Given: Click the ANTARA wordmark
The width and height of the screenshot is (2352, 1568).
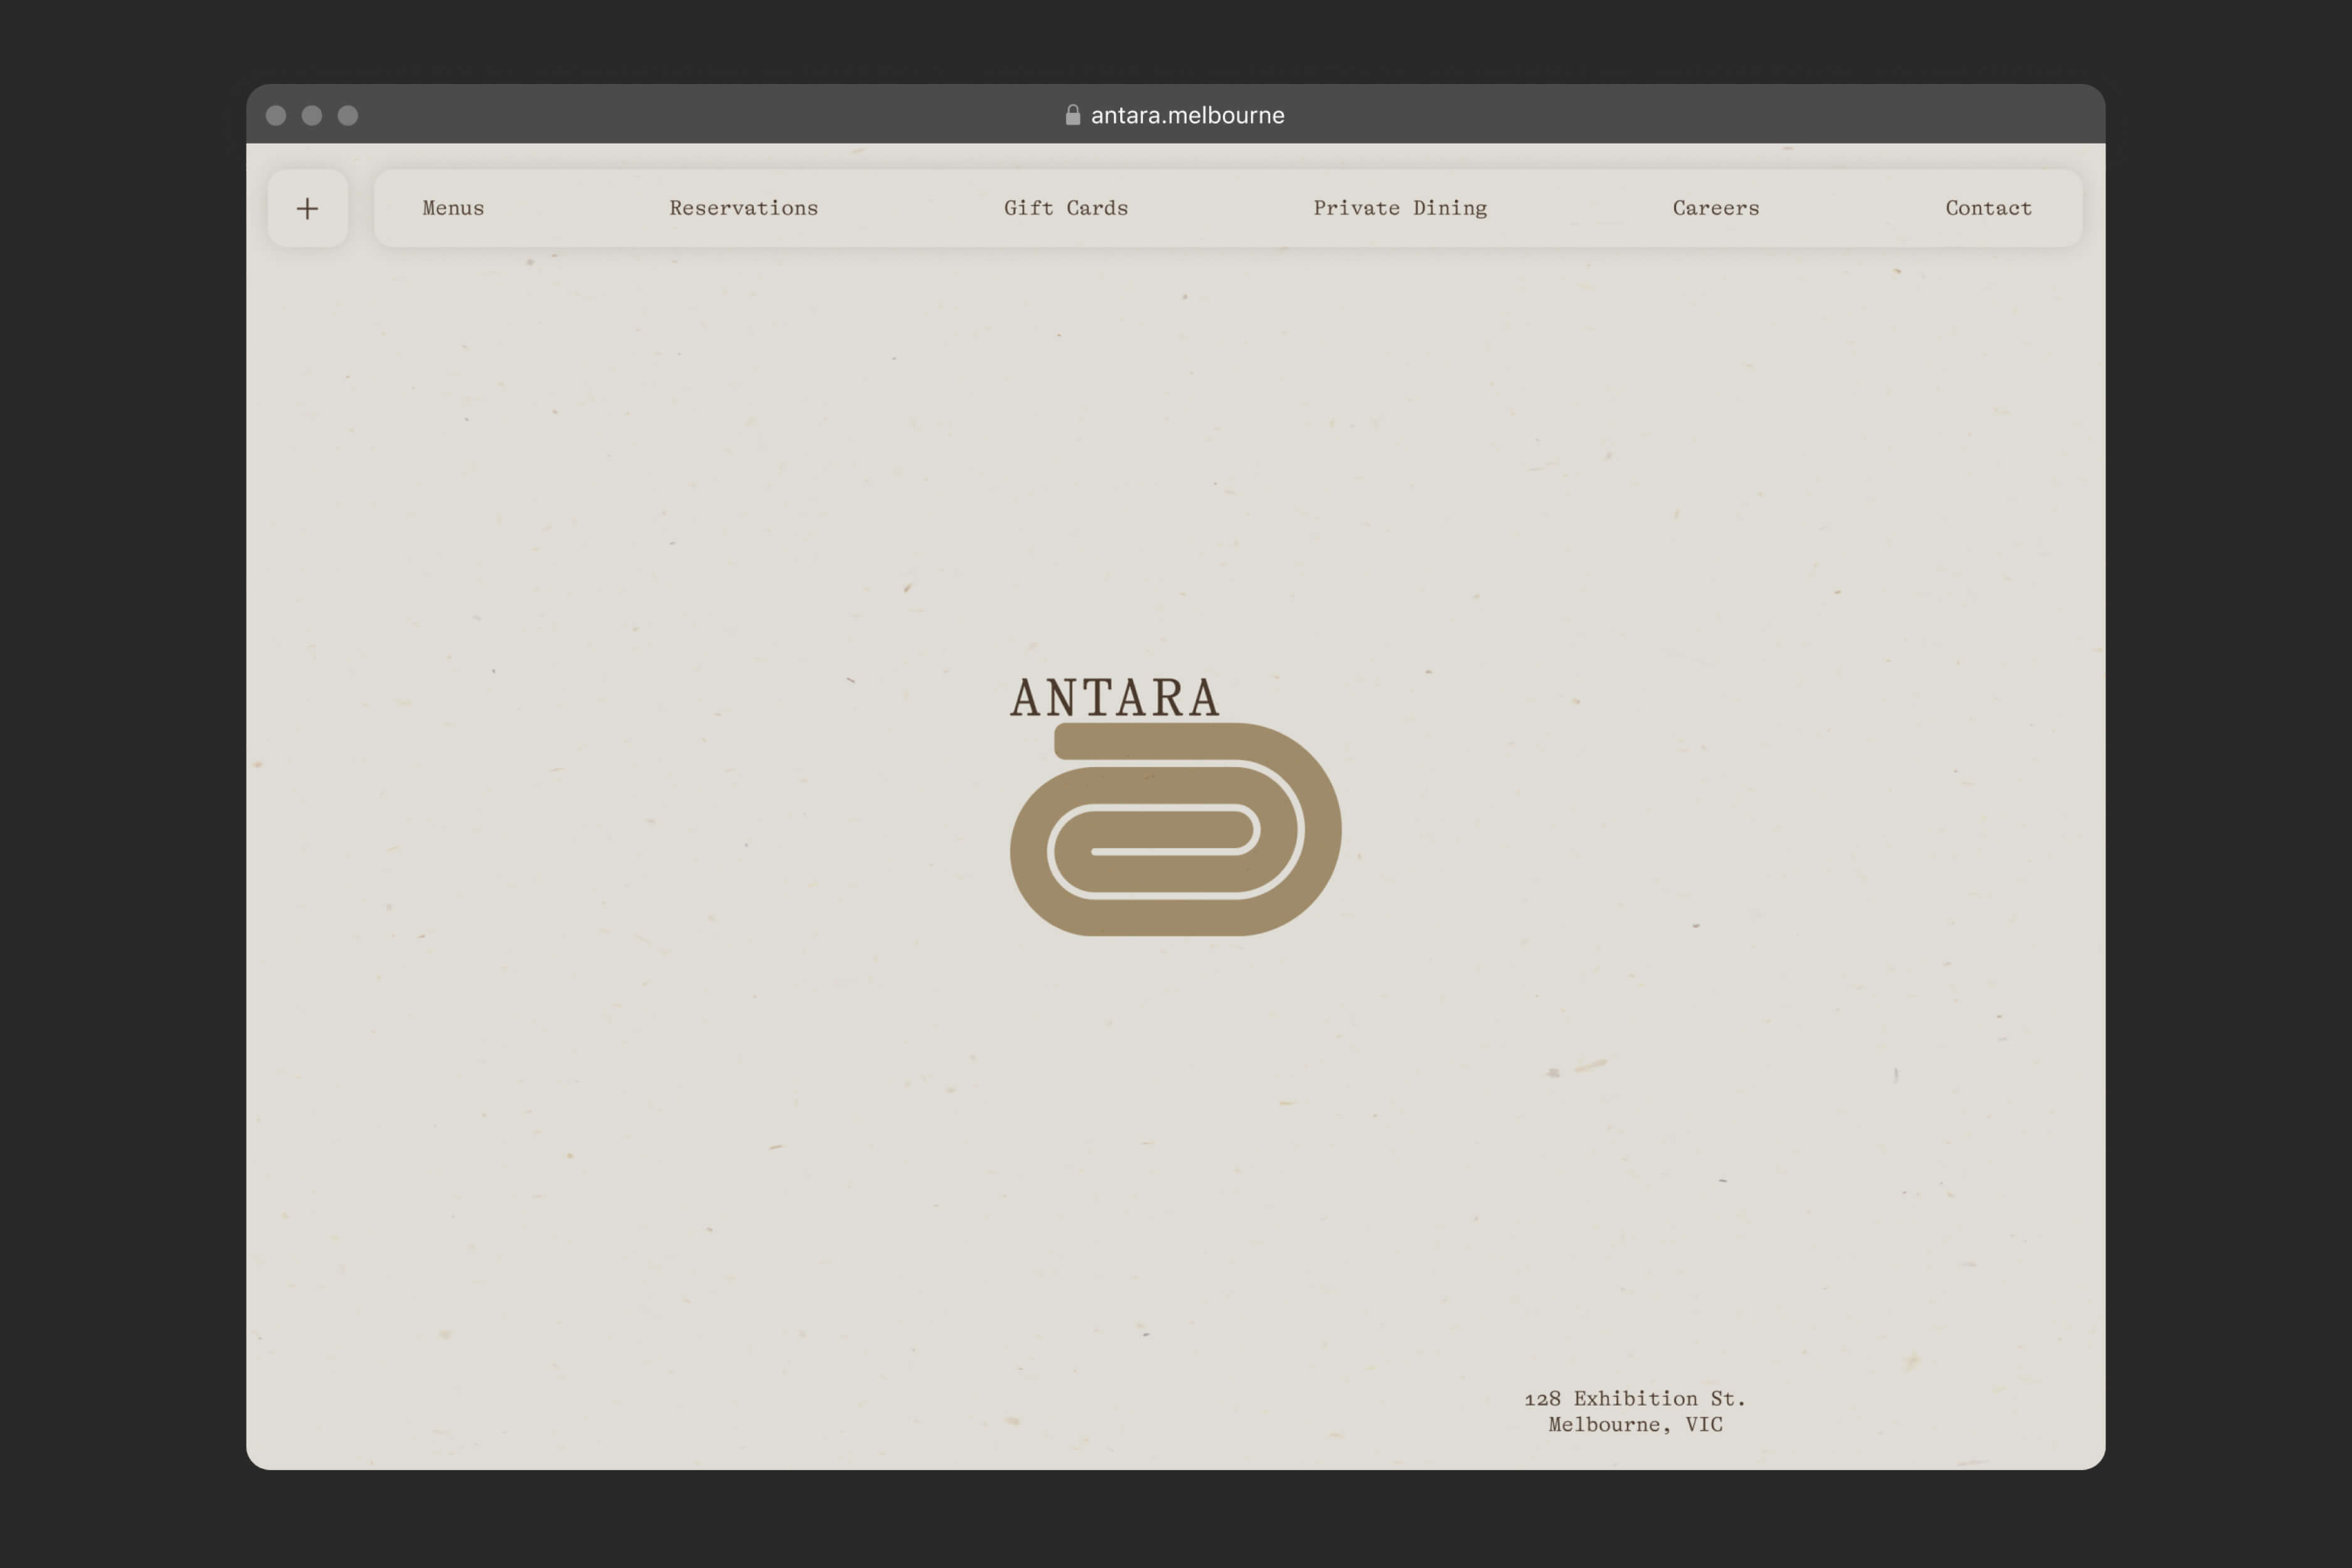Looking at the screenshot, I should (x=1115, y=697).
